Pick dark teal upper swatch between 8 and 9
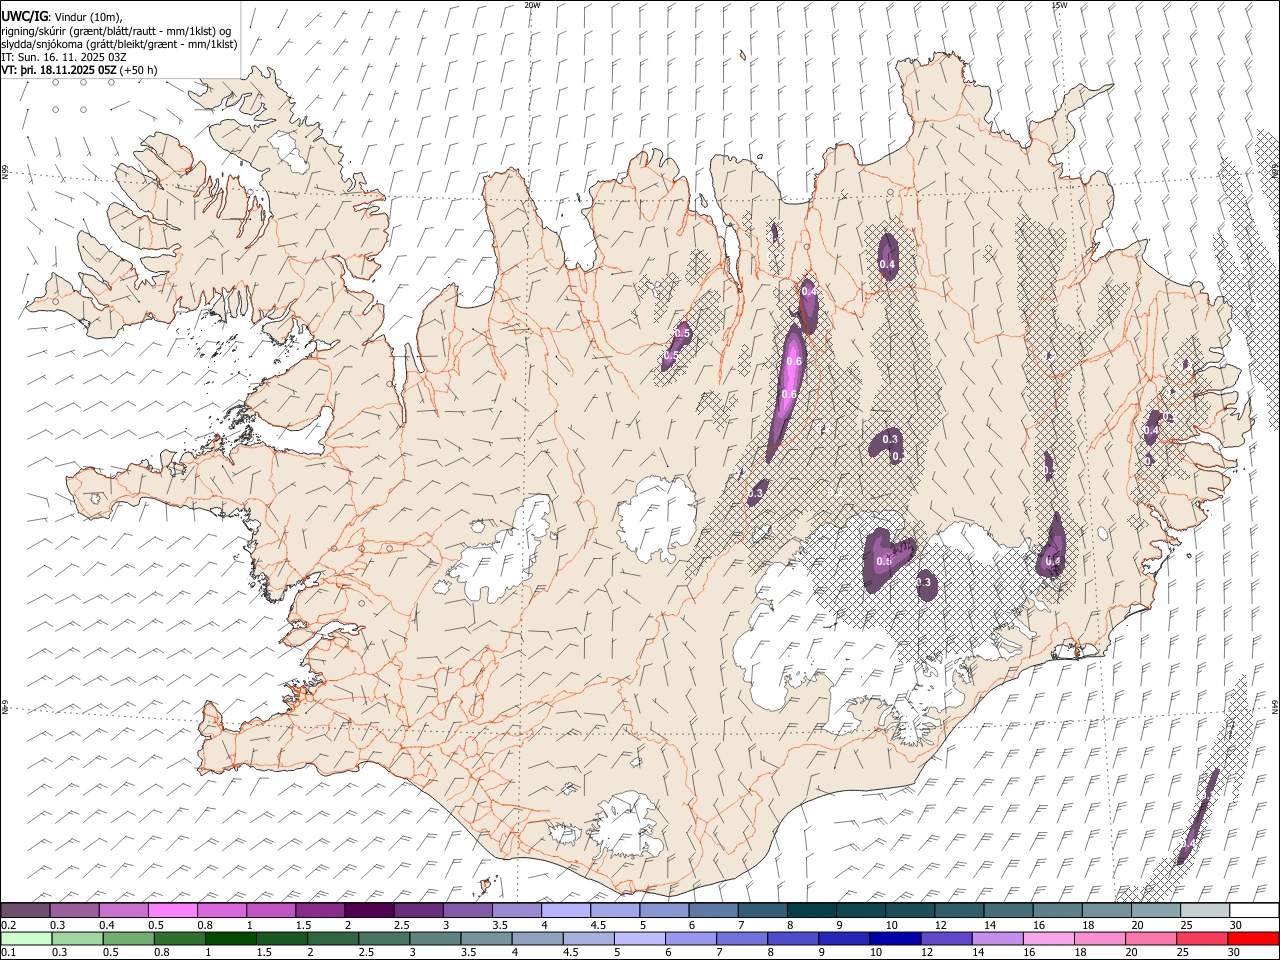 pyautogui.click(x=811, y=910)
